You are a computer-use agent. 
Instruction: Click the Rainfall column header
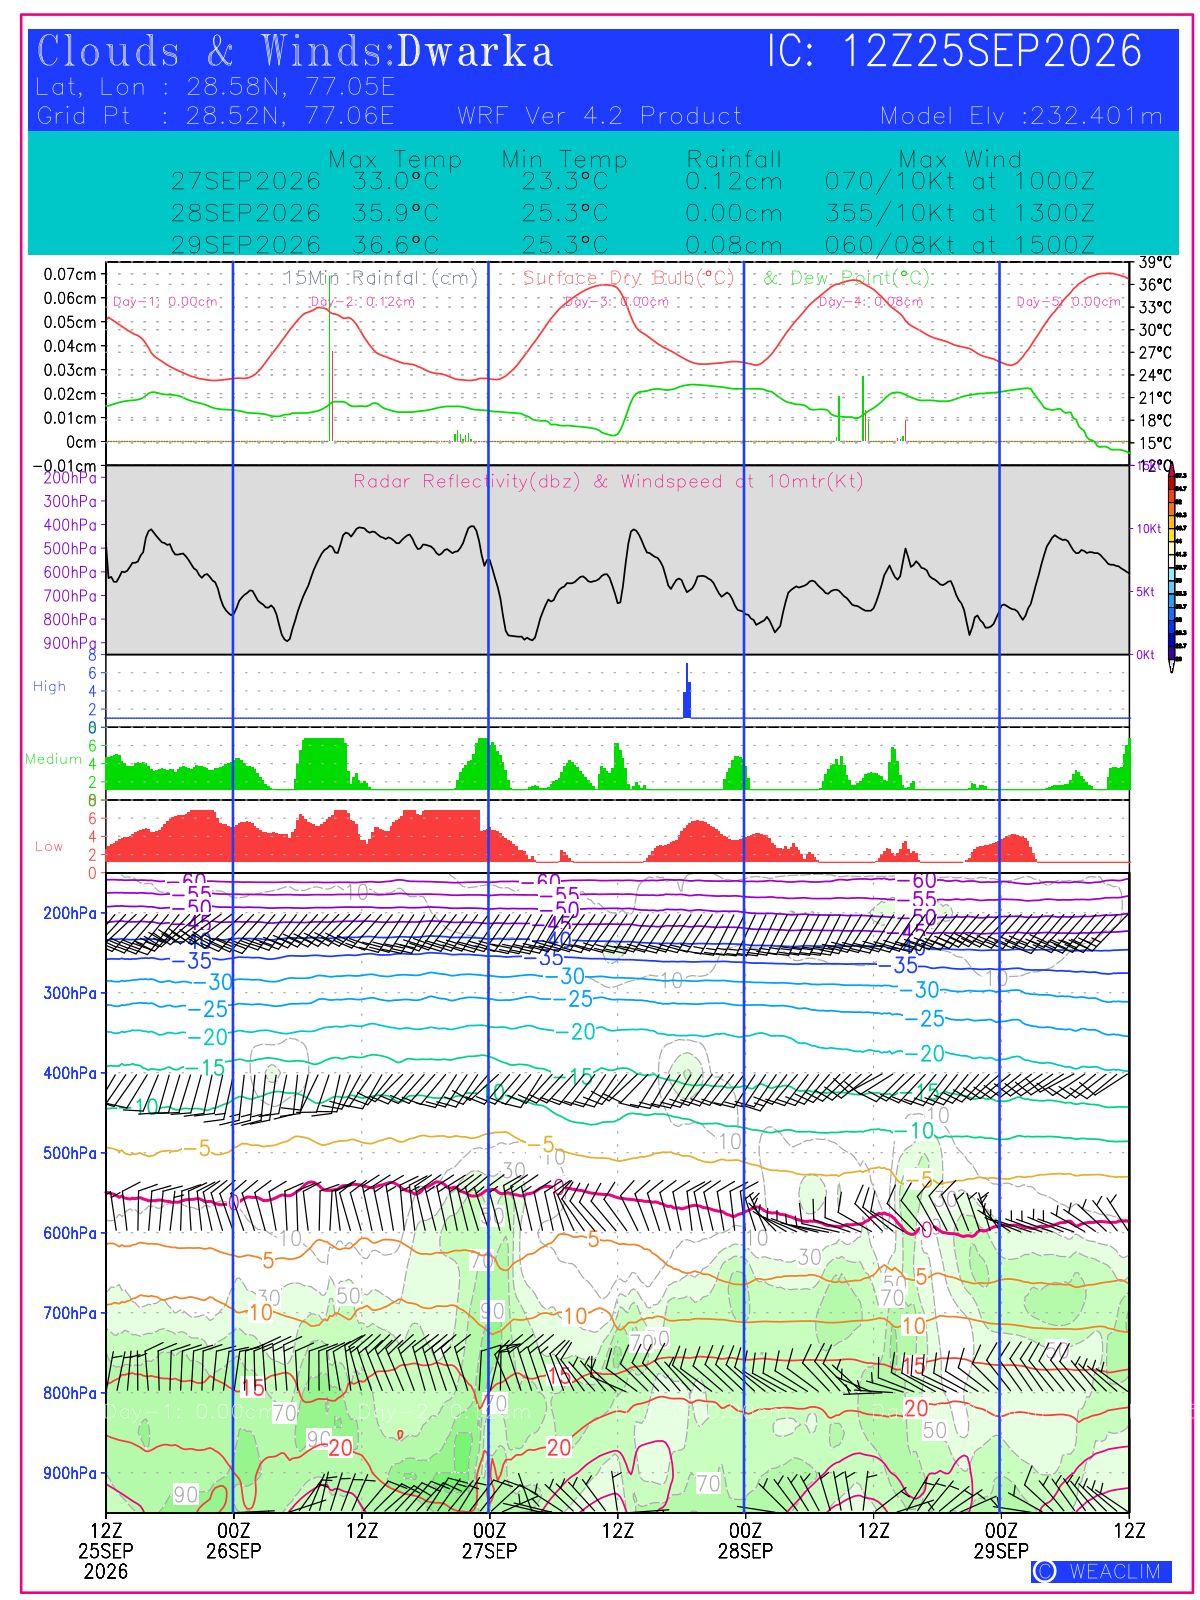pos(734,159)
